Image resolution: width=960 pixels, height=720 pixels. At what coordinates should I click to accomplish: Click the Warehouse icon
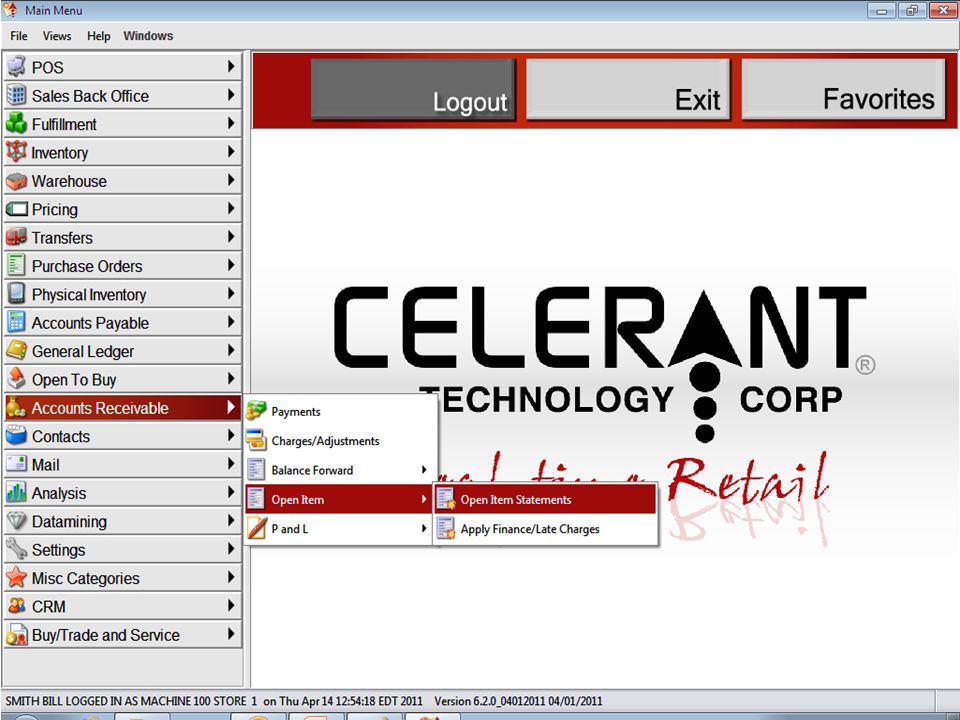tap(17, 181)
